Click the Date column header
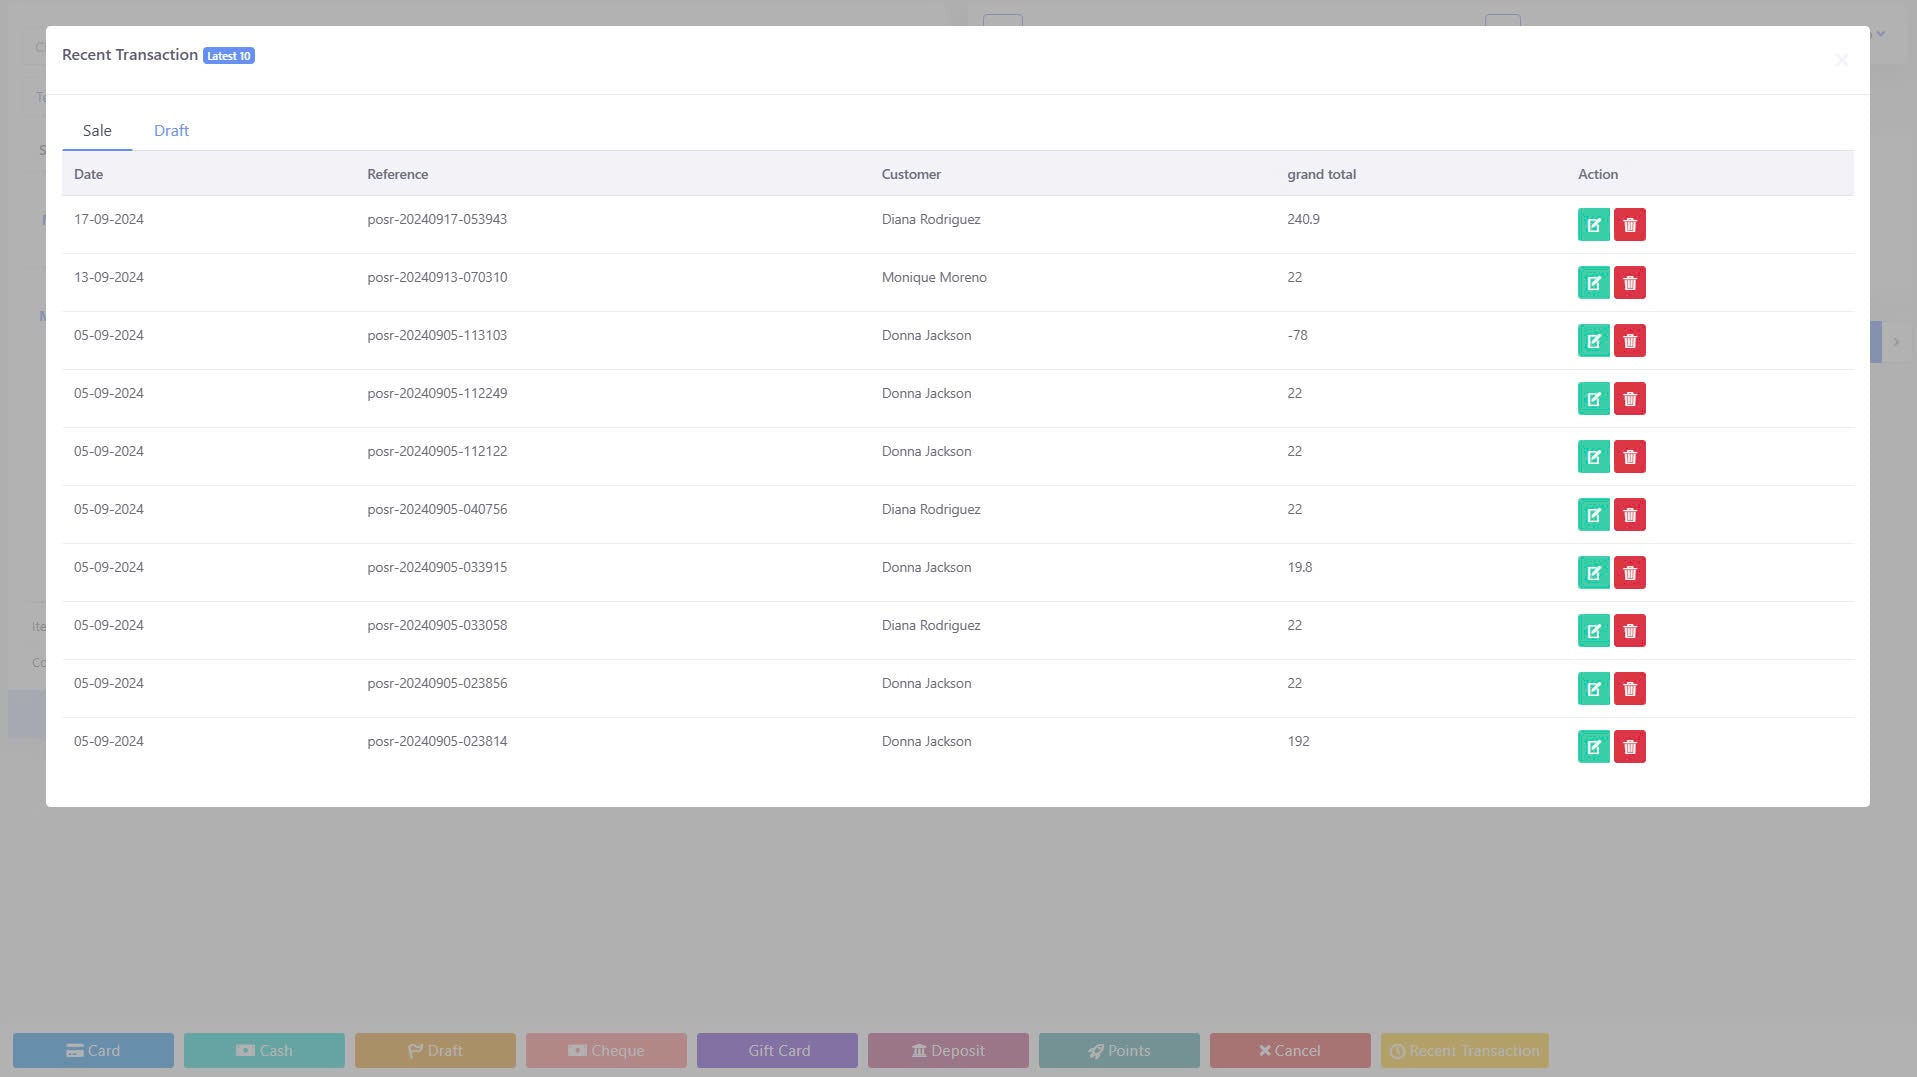The width and height of the screenshot is (1917, 1077). coord(88,174)
